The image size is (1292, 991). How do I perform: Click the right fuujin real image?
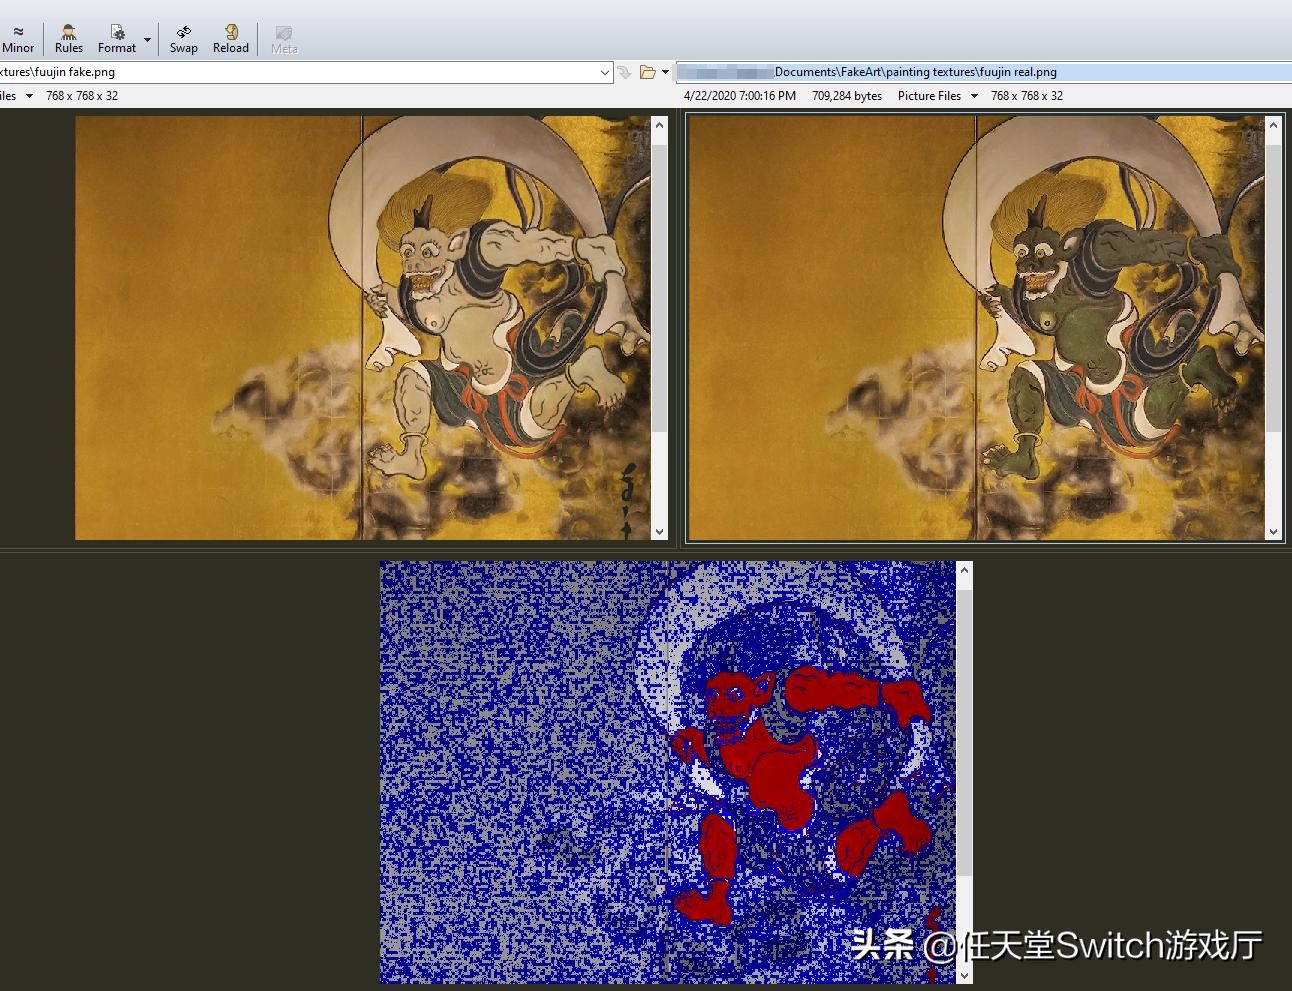(x=976, y=328)
